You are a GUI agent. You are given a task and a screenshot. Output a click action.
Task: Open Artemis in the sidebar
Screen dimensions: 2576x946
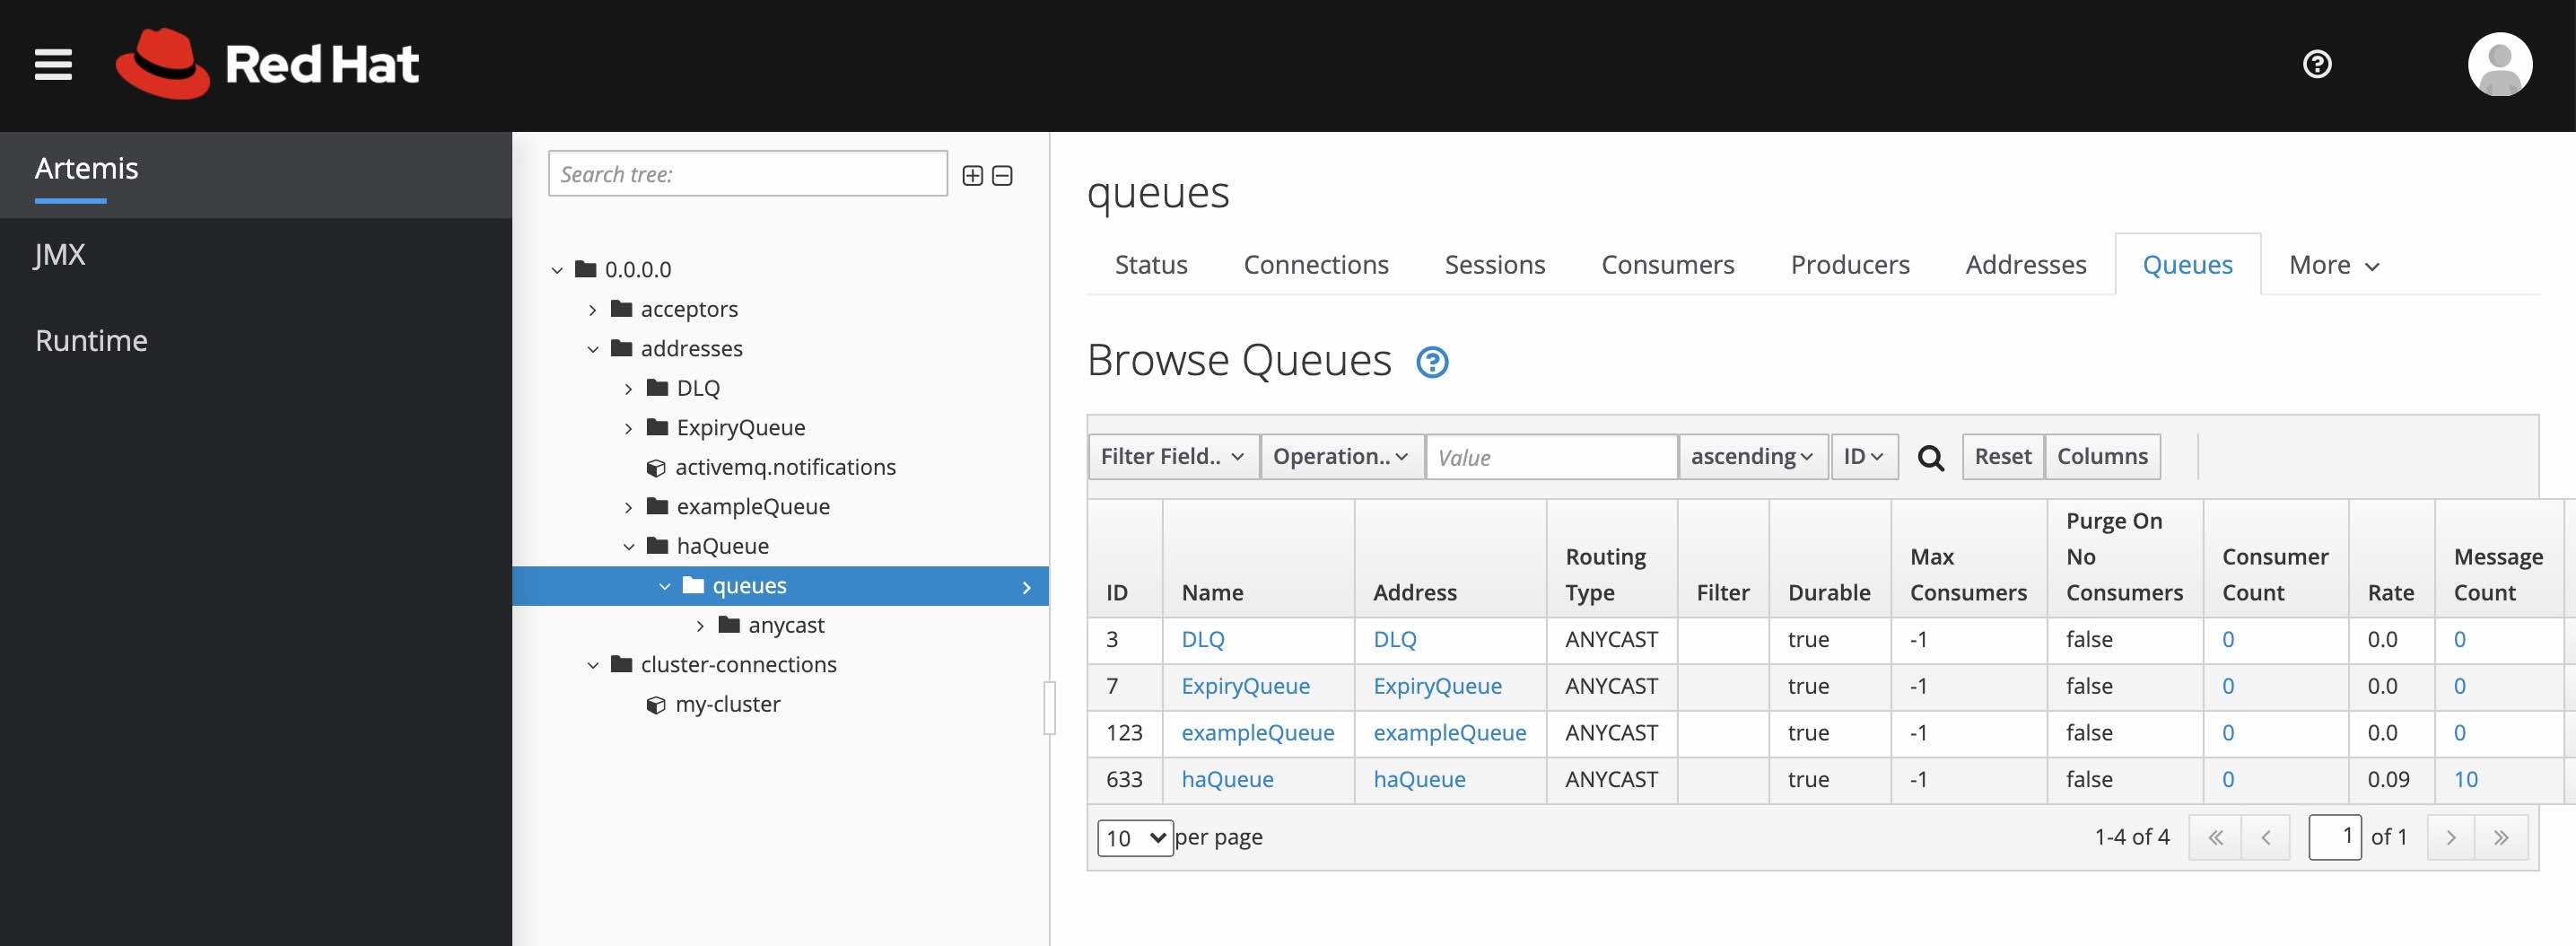256,175
